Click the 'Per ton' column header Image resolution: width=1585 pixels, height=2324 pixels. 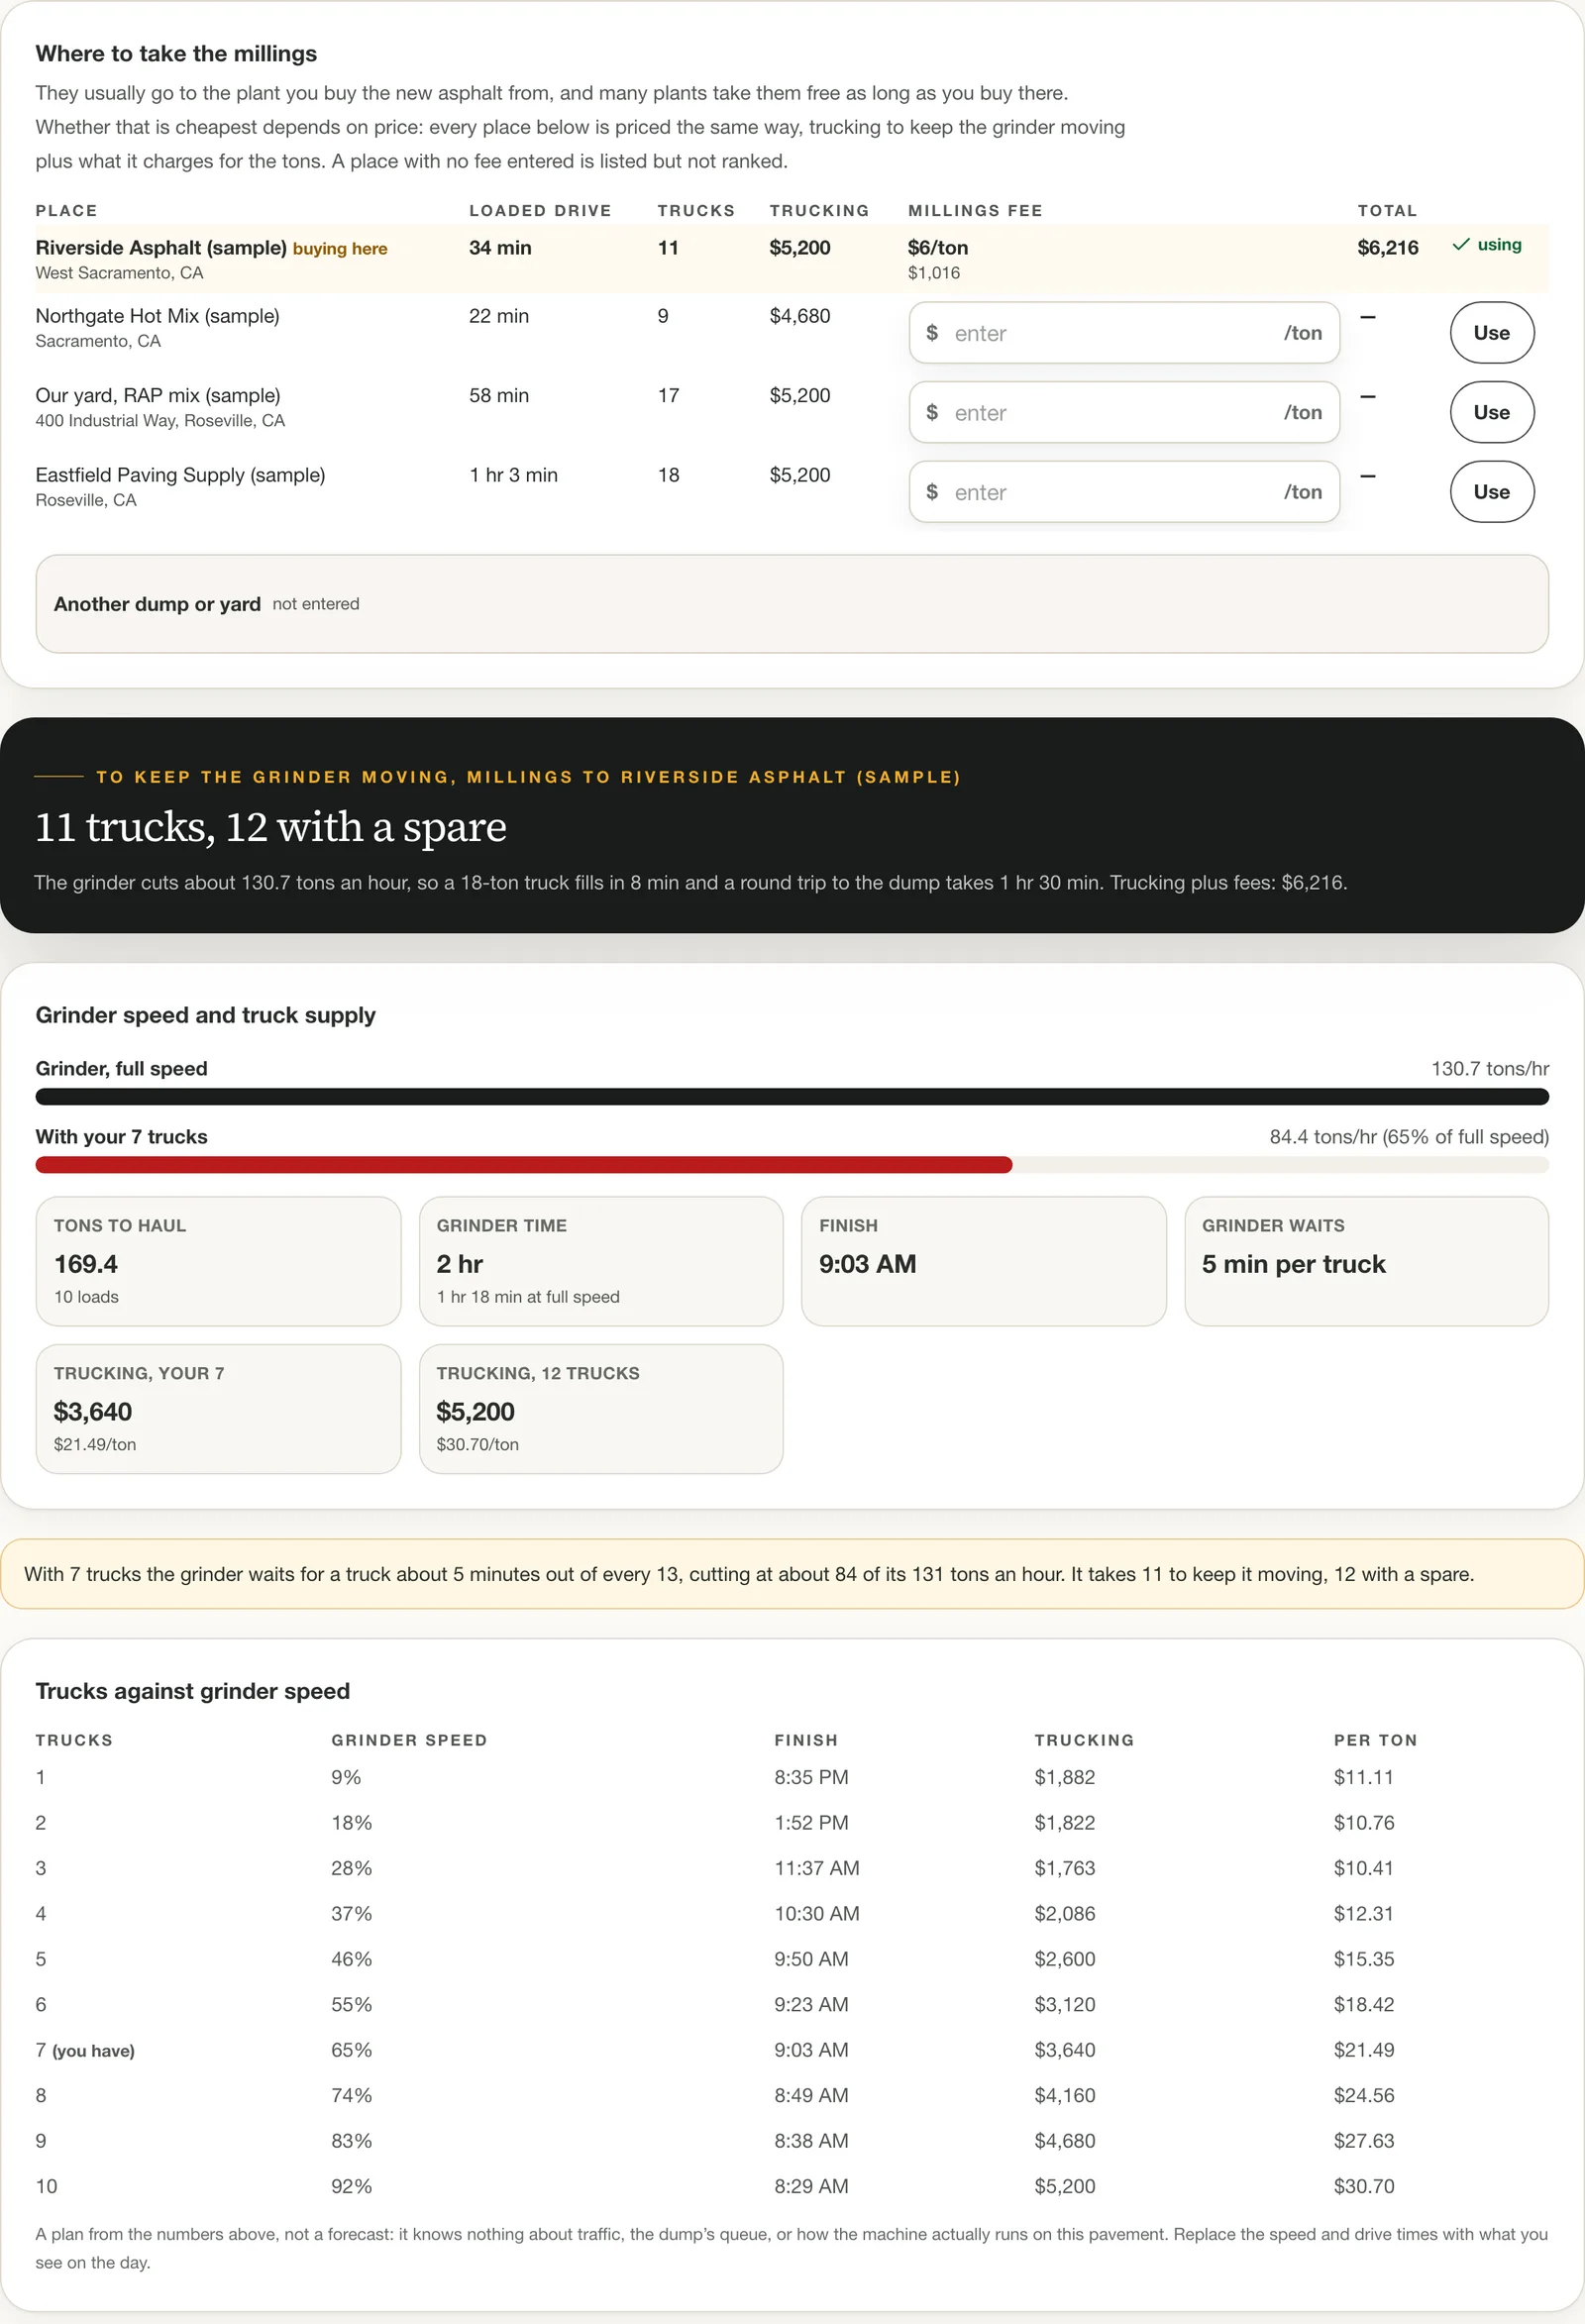coord(1375,1740)
